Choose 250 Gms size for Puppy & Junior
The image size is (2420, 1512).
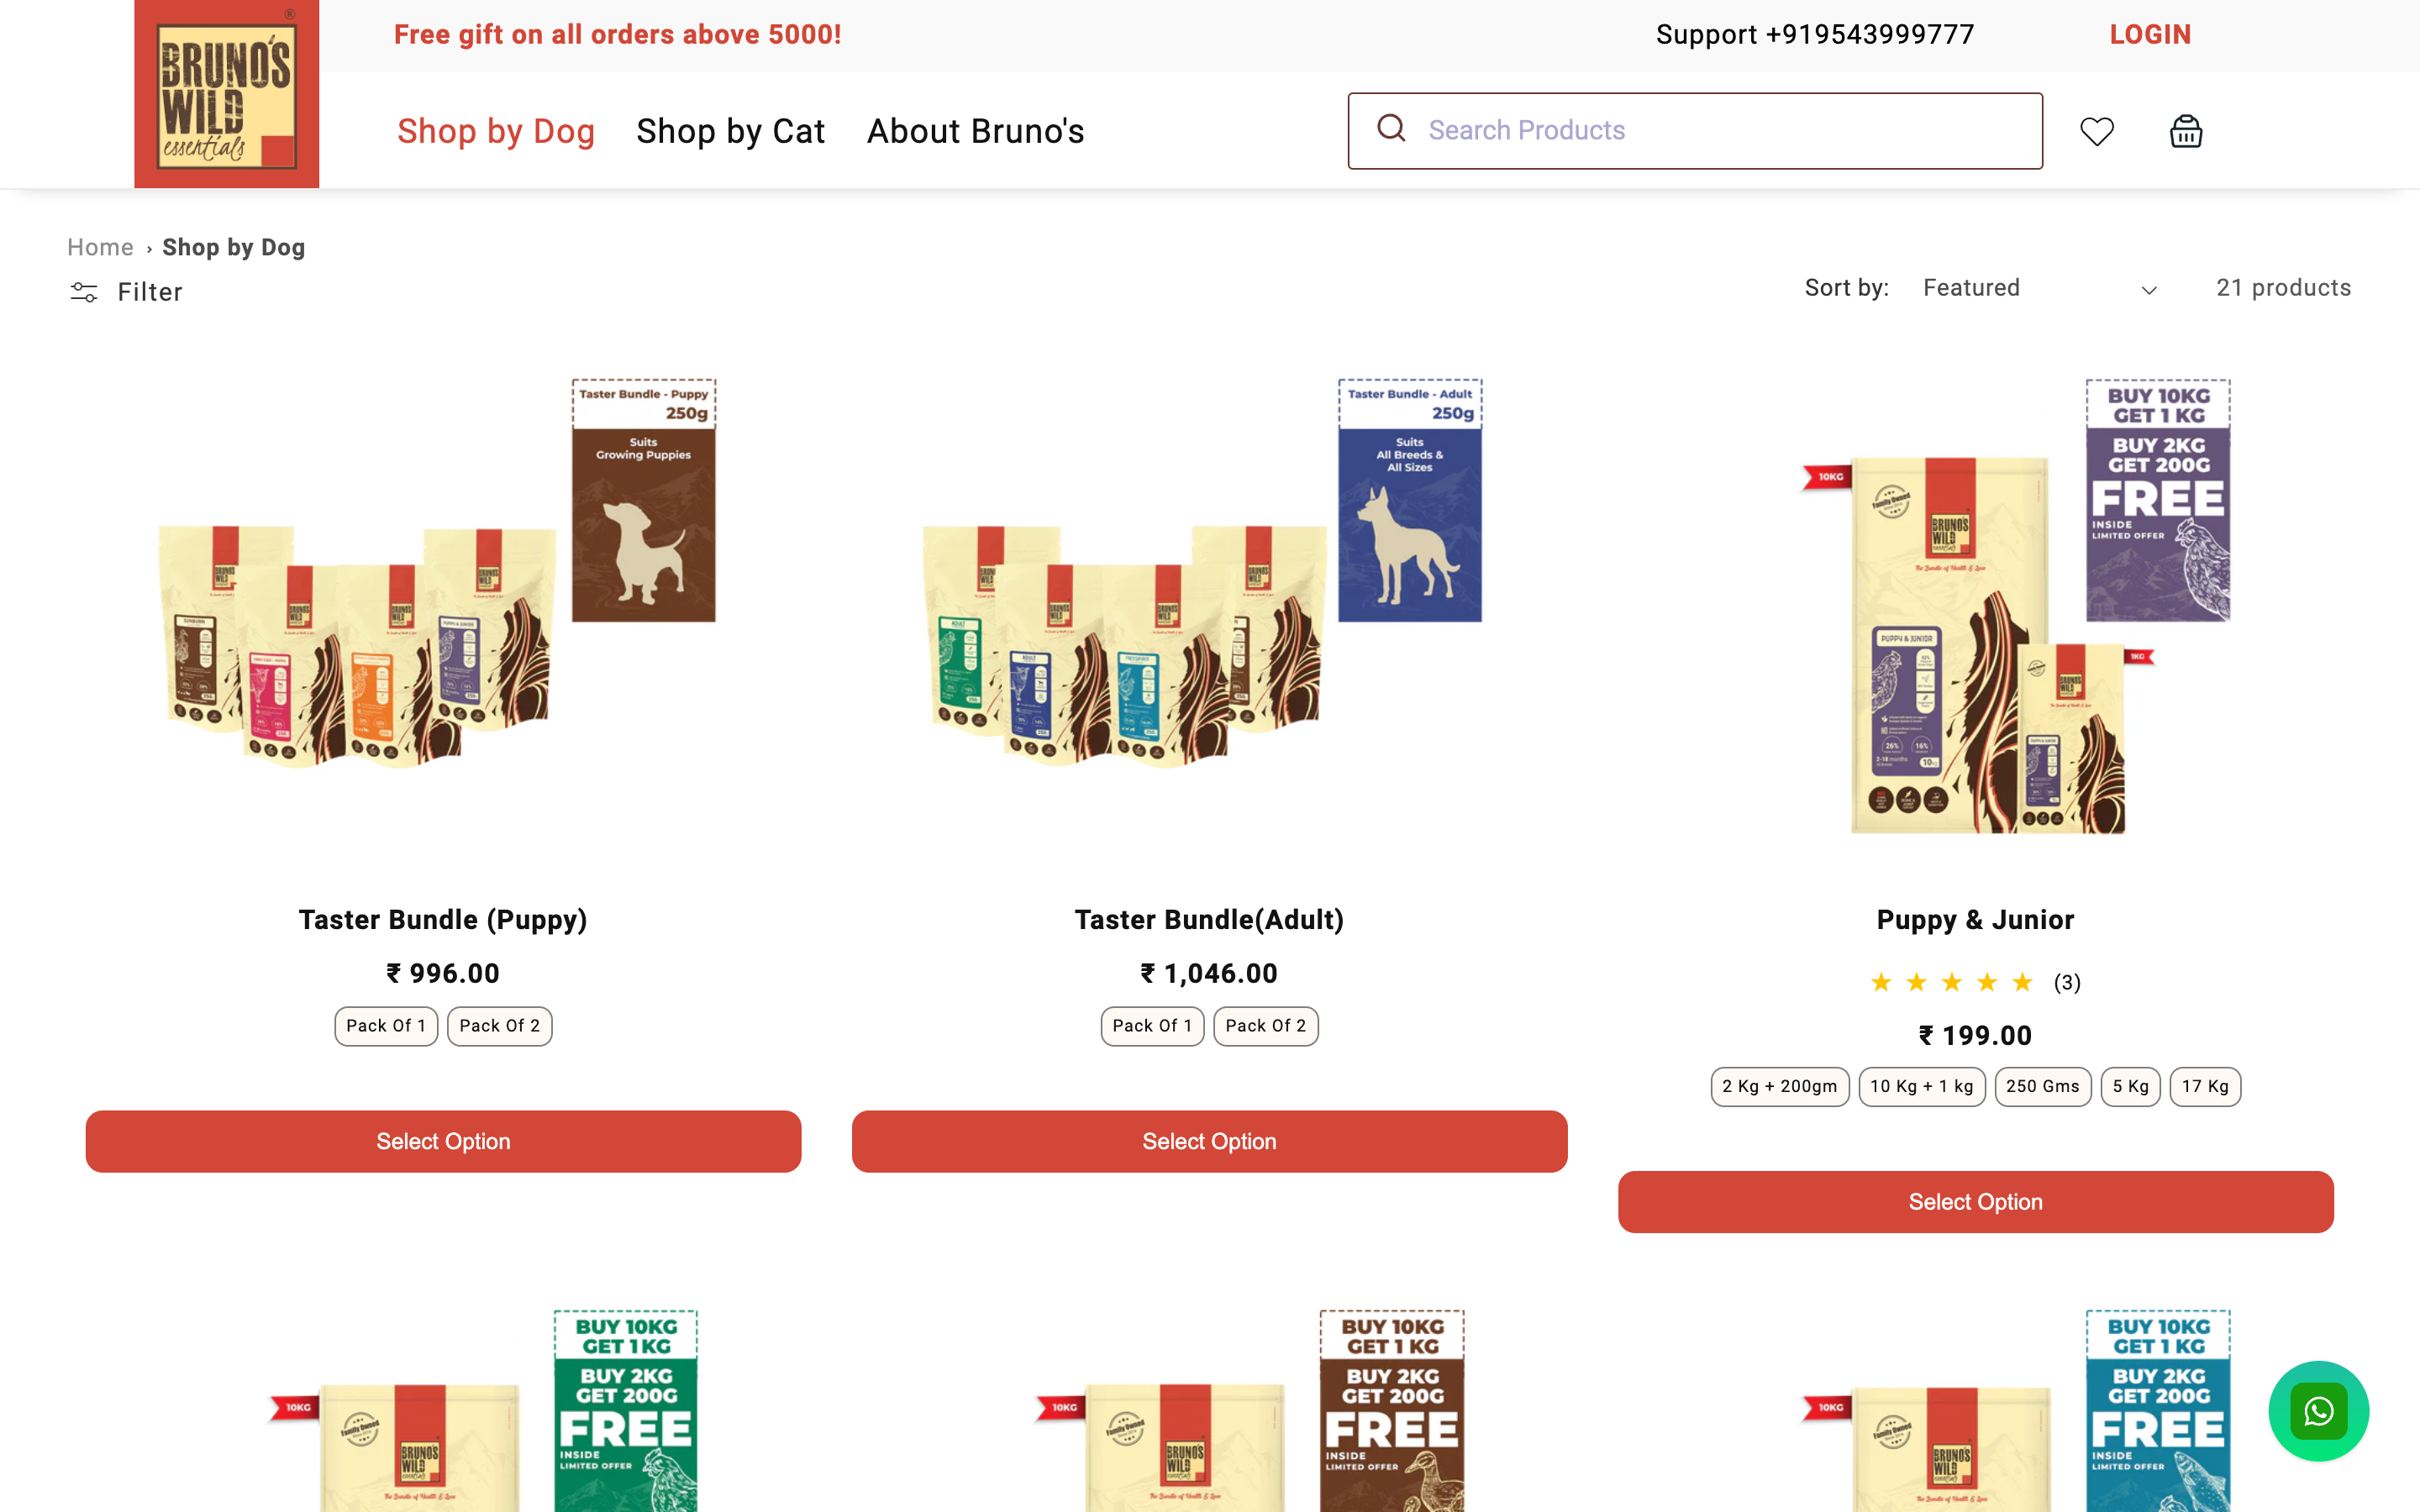(x=2043, y=1086)
